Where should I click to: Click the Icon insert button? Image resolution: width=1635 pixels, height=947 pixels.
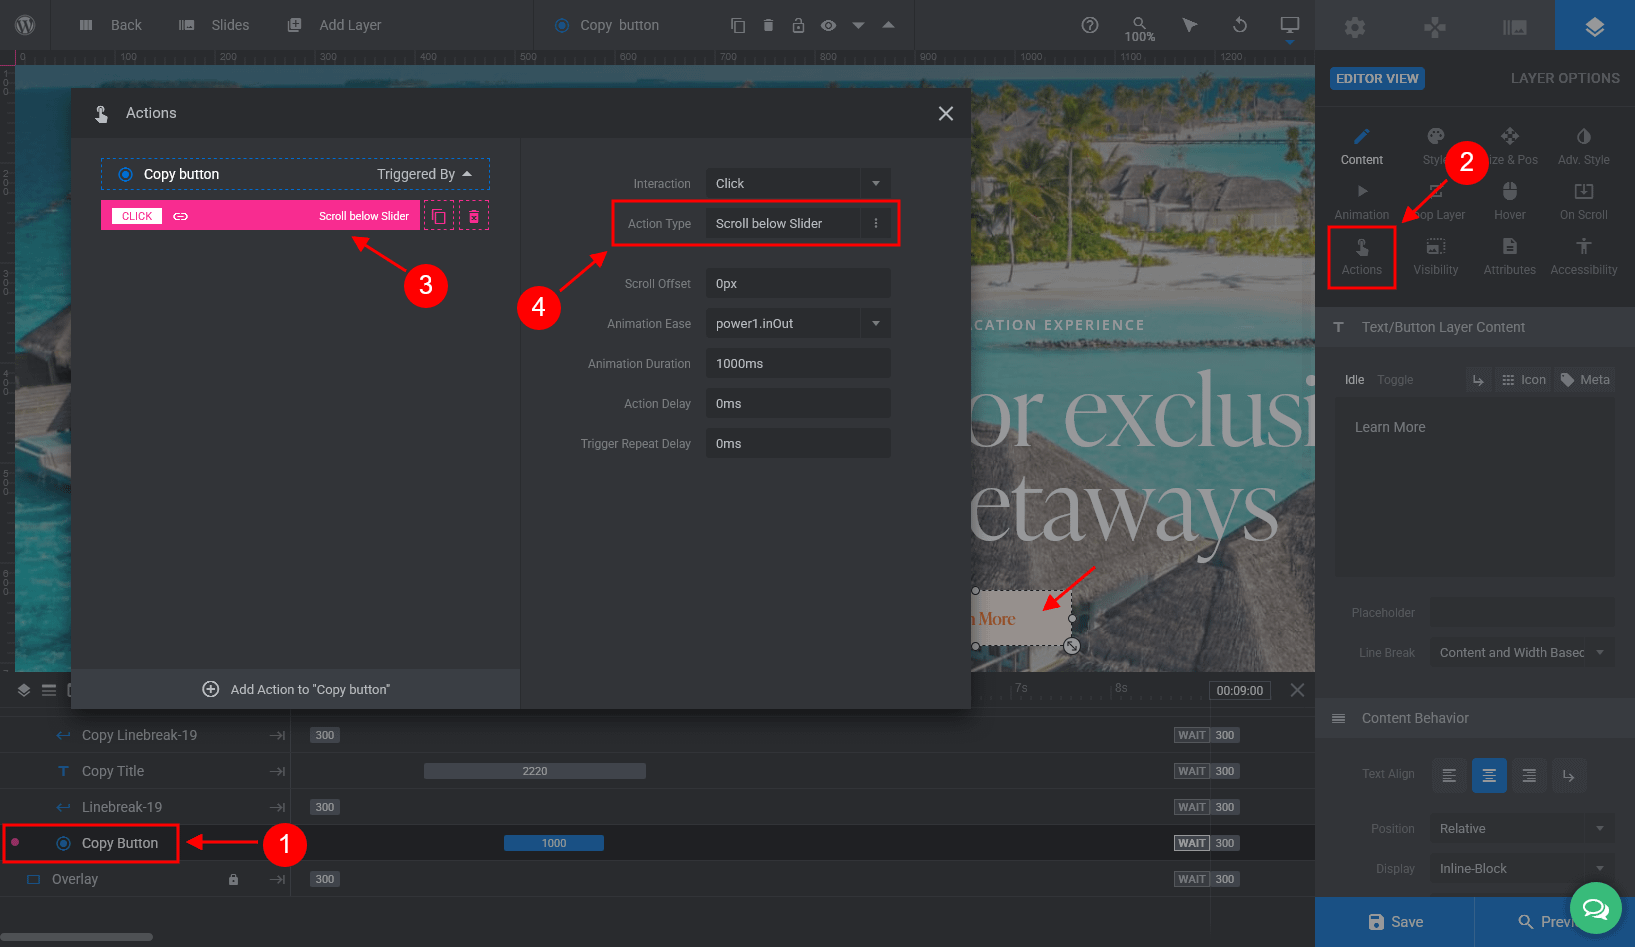coord(1524,380)
